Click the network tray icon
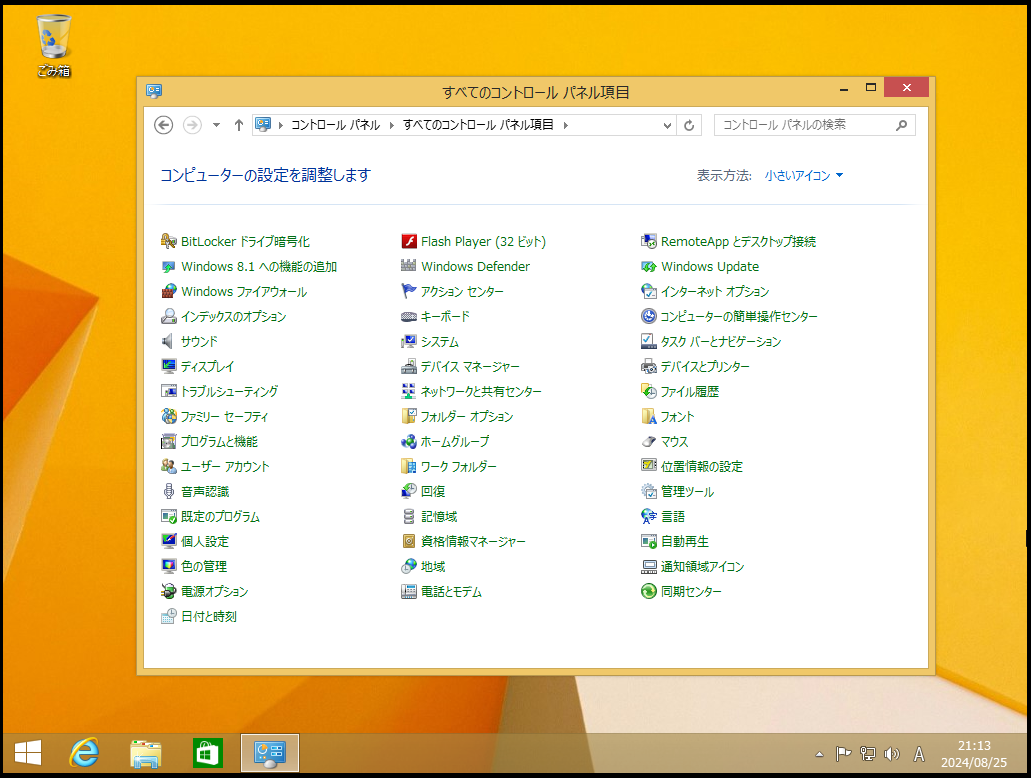The image size is (1031, 778). coord(868,754)
